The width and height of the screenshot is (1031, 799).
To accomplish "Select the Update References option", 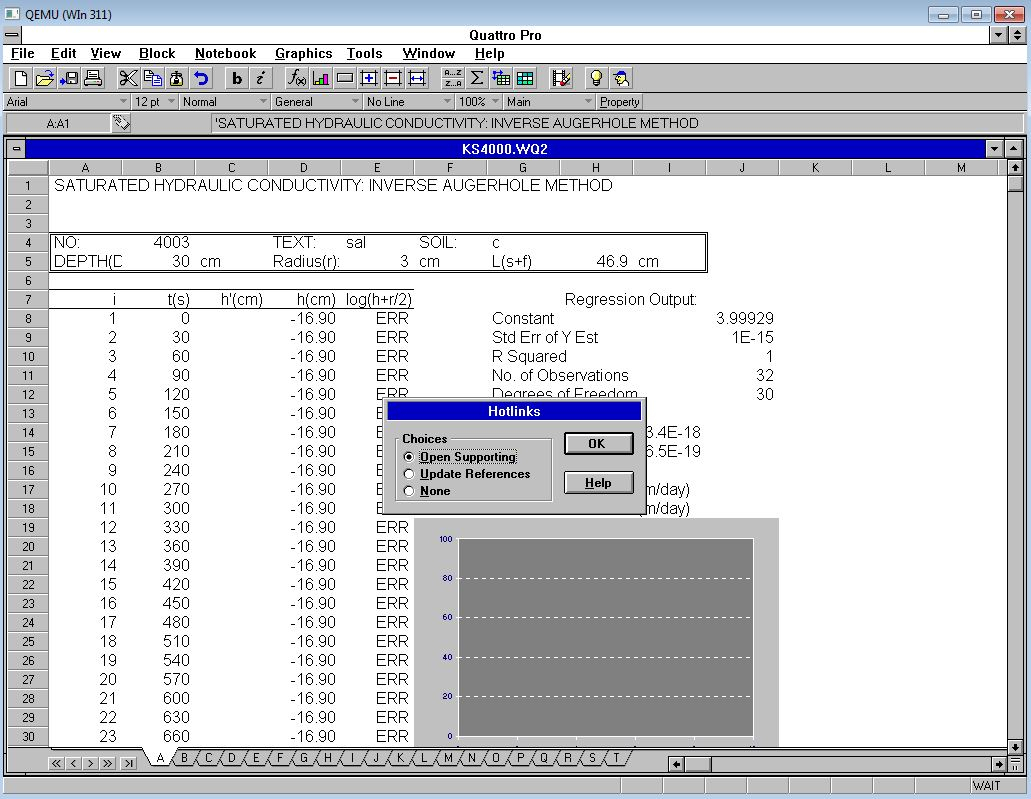I will click(x=408, y=474).
